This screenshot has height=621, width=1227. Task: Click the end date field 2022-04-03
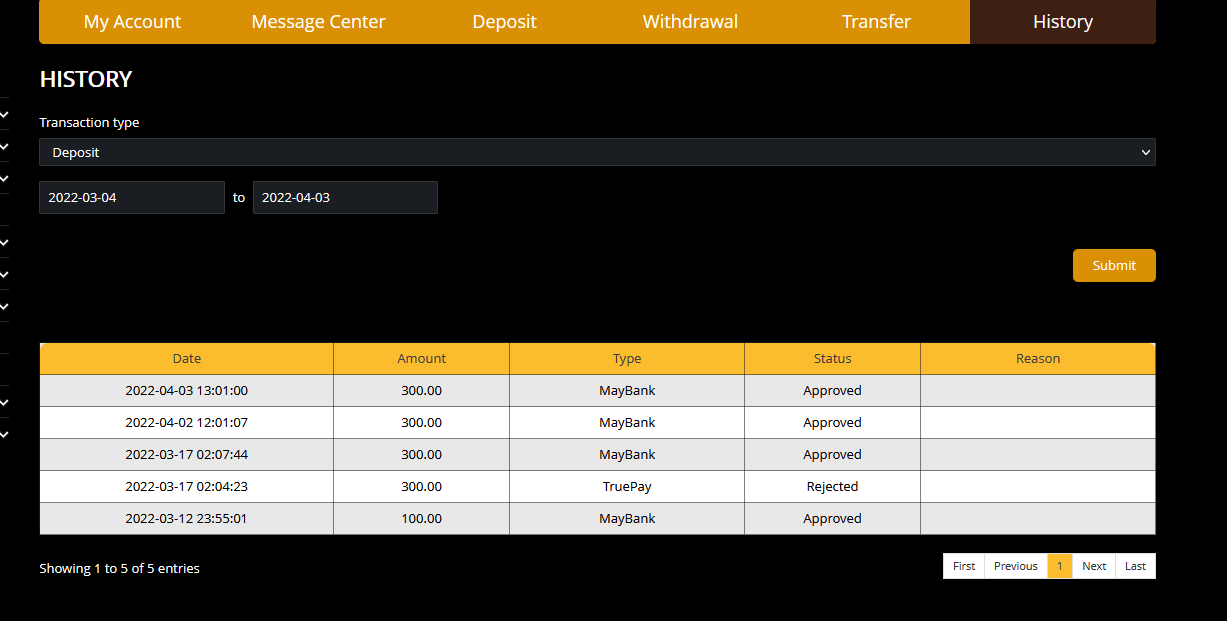click(x=345, y=198)
